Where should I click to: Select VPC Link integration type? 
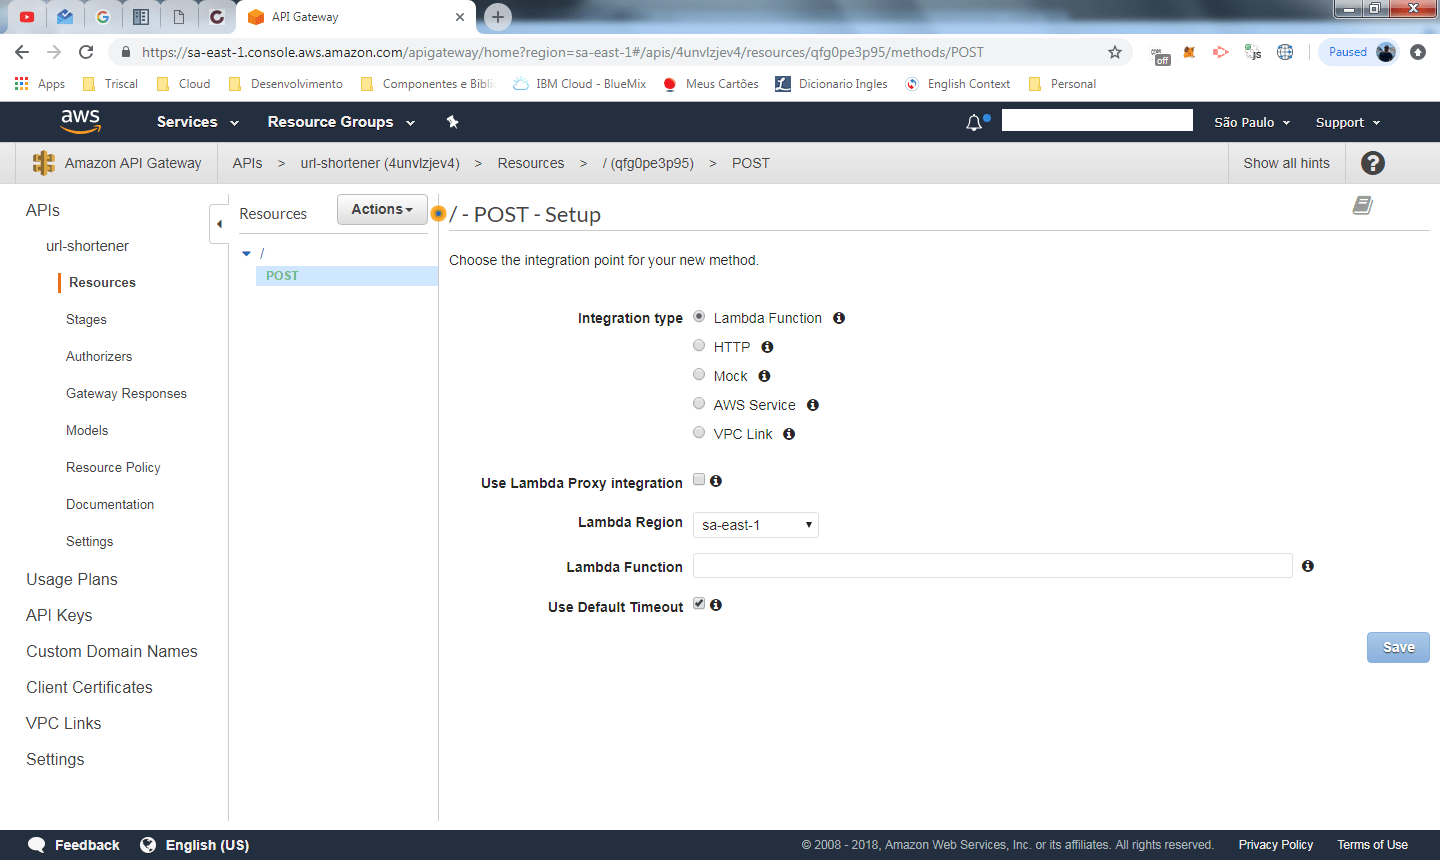[x=699, y=432]
